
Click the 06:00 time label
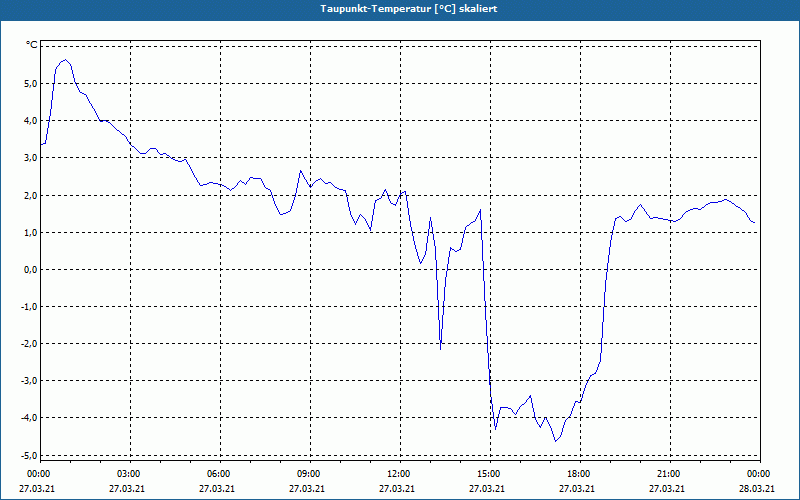220,474
